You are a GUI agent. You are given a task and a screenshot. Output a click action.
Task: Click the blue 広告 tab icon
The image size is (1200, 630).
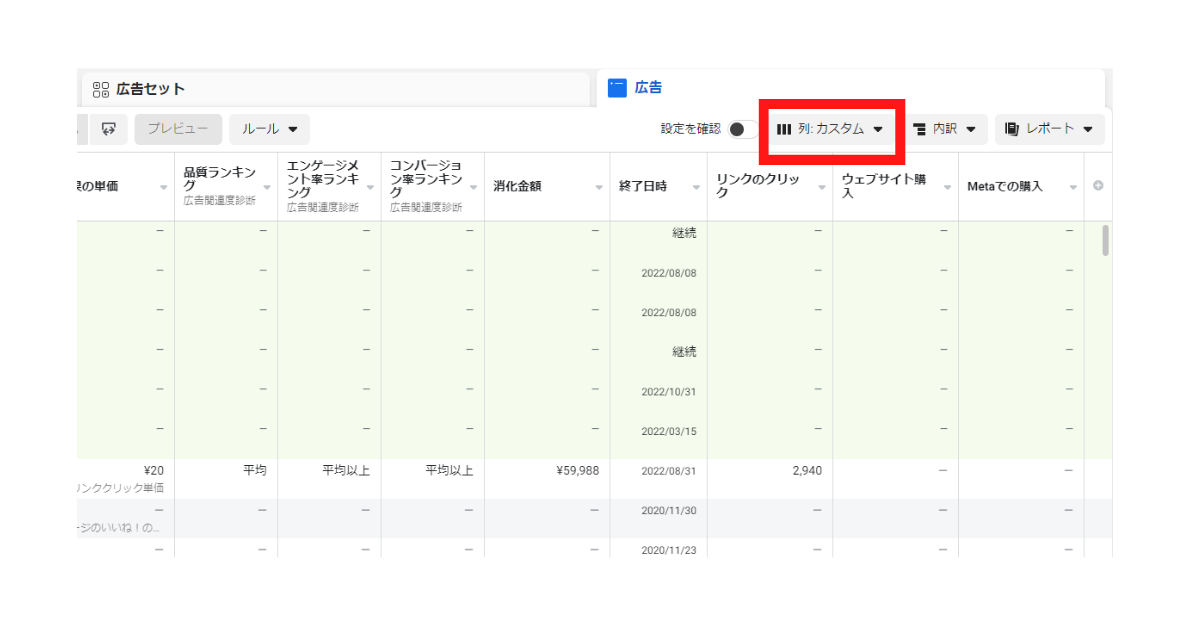(617, 88)
